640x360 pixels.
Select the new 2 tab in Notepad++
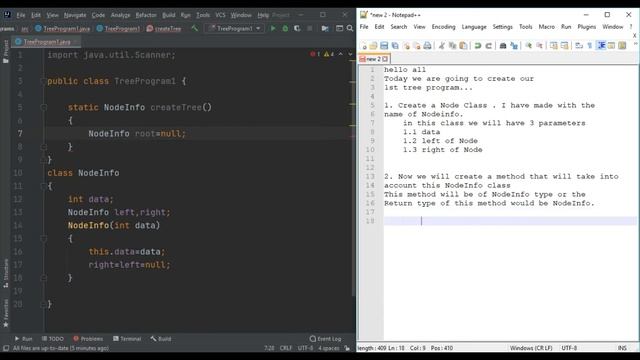pyautogui.click(x=373, y=59)
